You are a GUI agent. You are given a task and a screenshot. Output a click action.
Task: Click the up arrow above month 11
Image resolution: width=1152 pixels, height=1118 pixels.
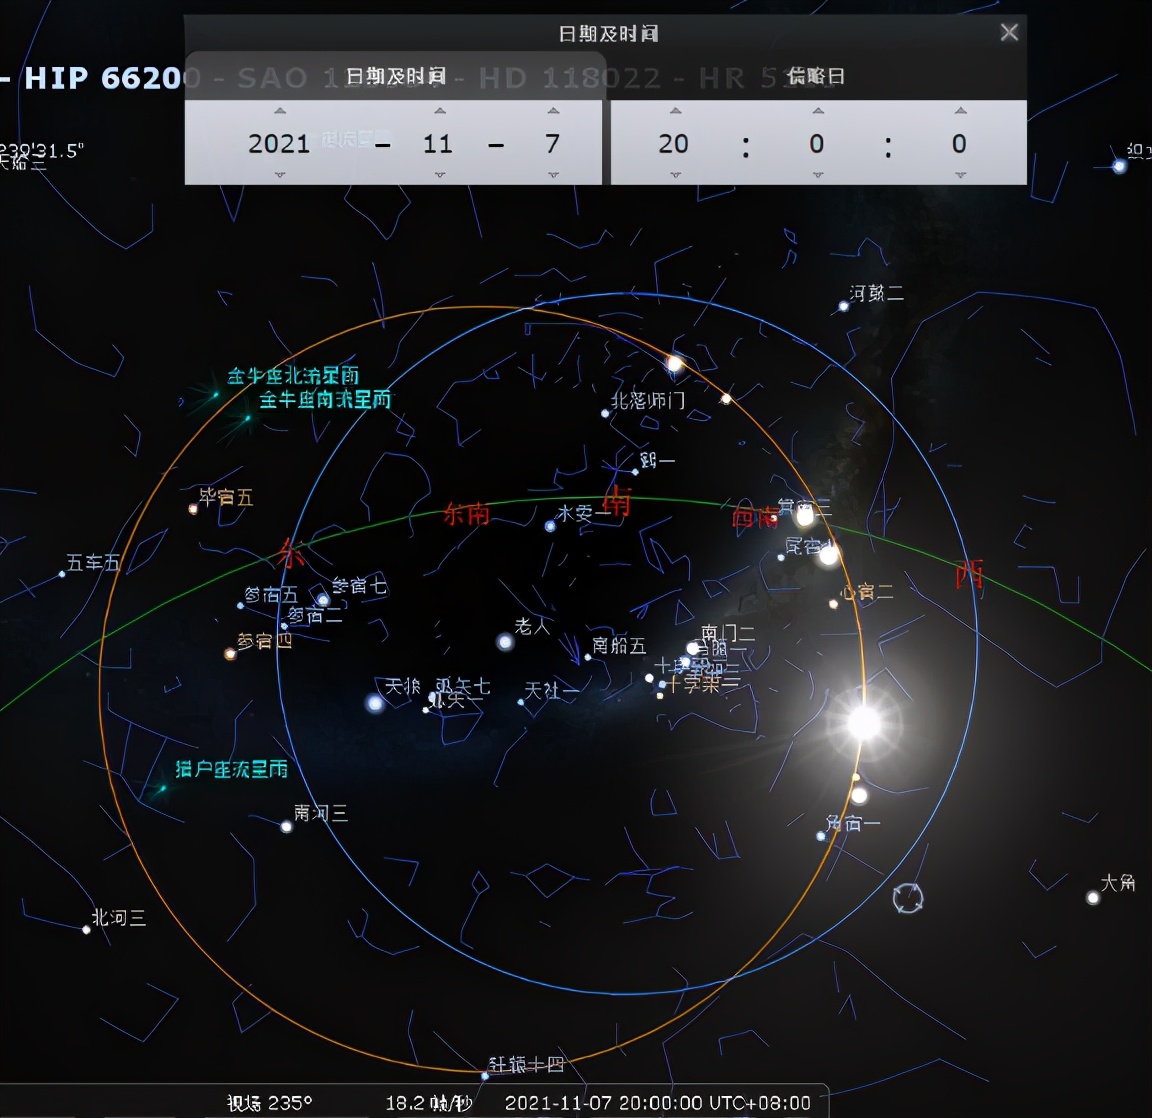(439, 111)
